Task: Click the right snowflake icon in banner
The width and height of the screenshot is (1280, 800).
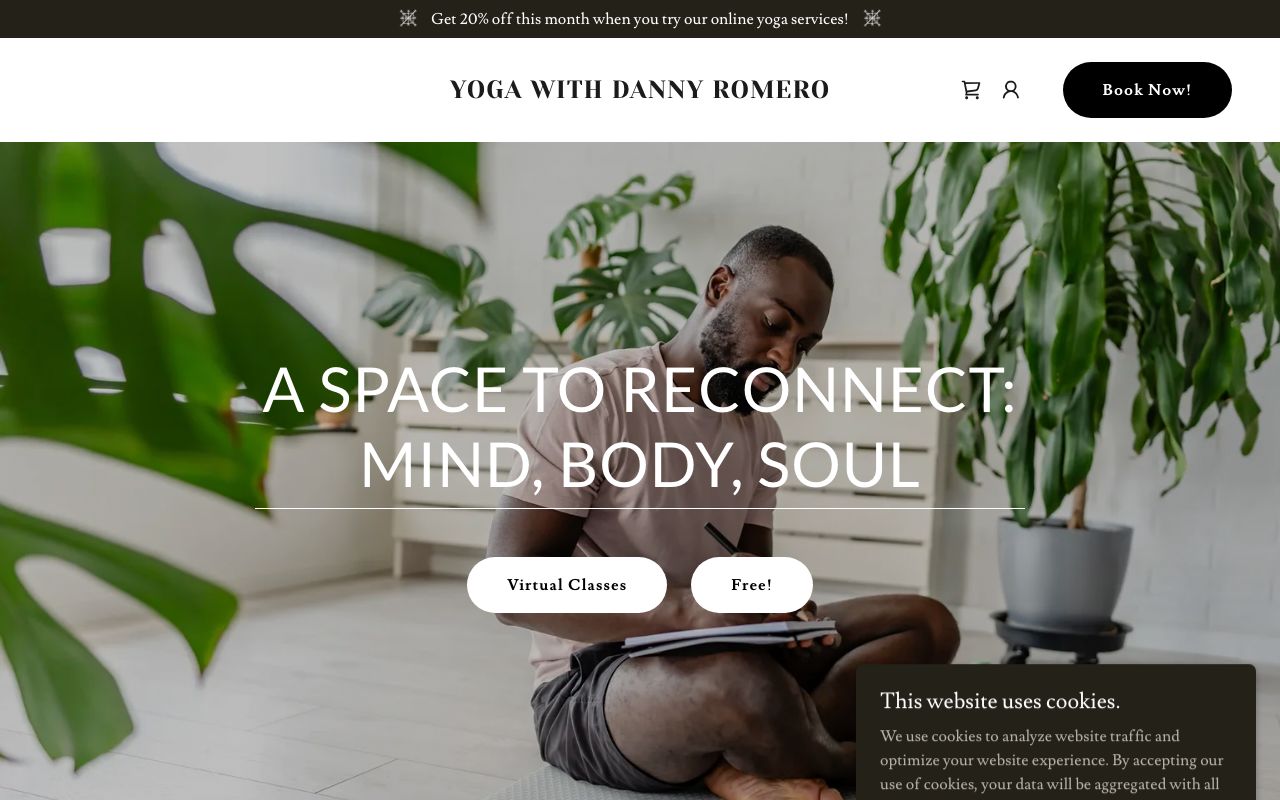Action: 872,18
